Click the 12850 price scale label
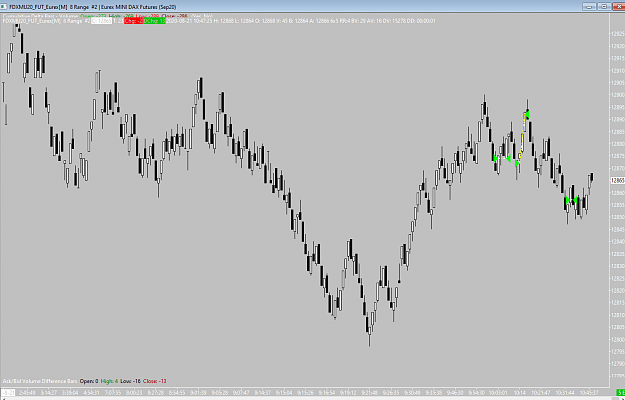This screenshot has height=400, width=625. point(617,217)
